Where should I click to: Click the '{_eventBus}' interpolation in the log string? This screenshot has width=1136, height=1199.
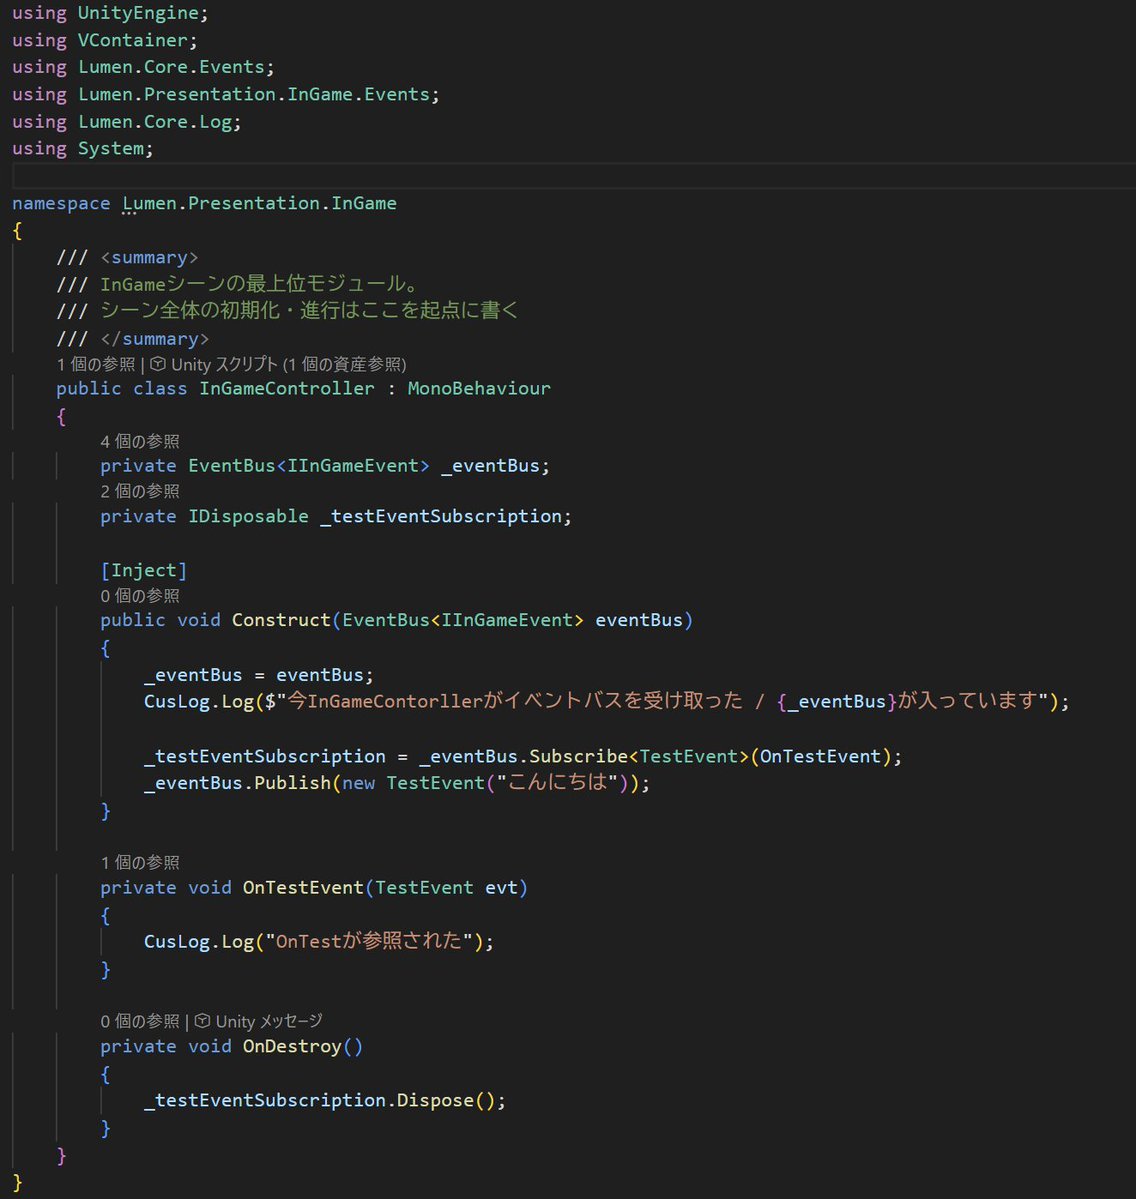[x=837, y=701]
